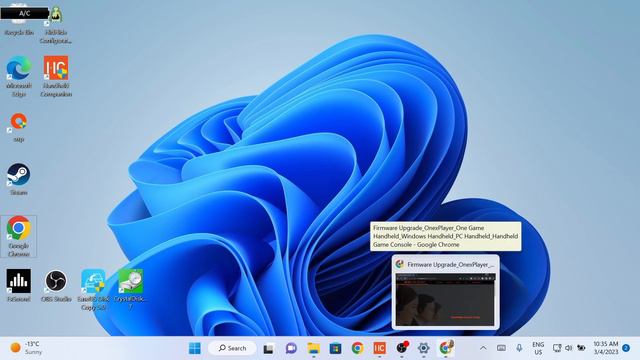Switch to the Firmware Upgrade Chrome window preview
The width and height of the screenshot is (640, 360).
point(445,292)
